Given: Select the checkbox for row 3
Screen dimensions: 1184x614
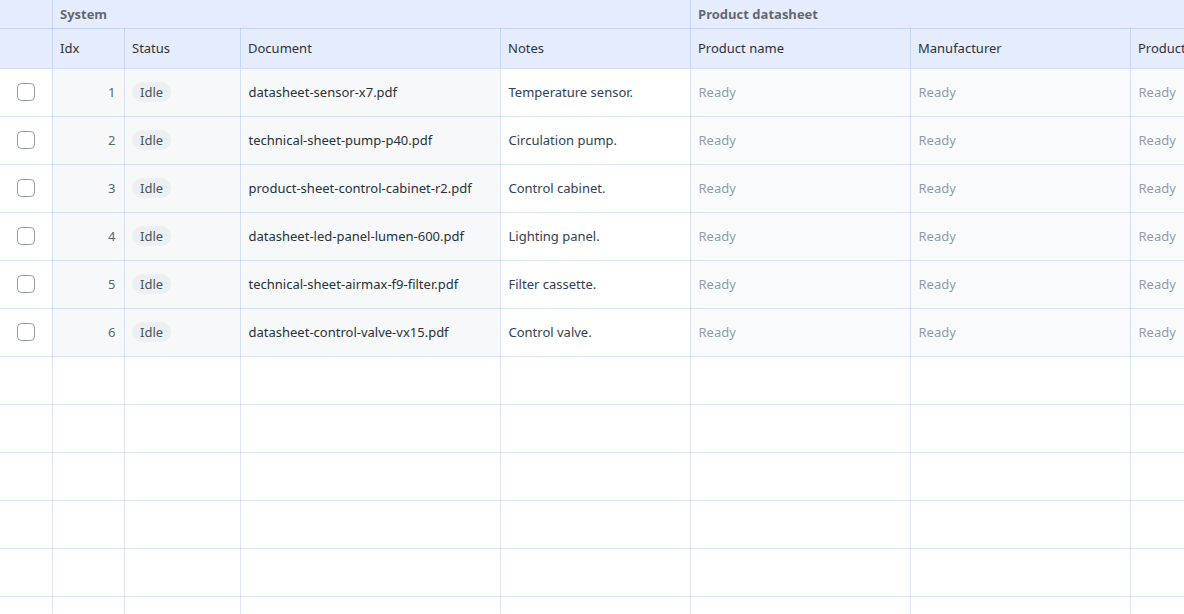Looking at the screenshot, I should [x=26, y=188].
